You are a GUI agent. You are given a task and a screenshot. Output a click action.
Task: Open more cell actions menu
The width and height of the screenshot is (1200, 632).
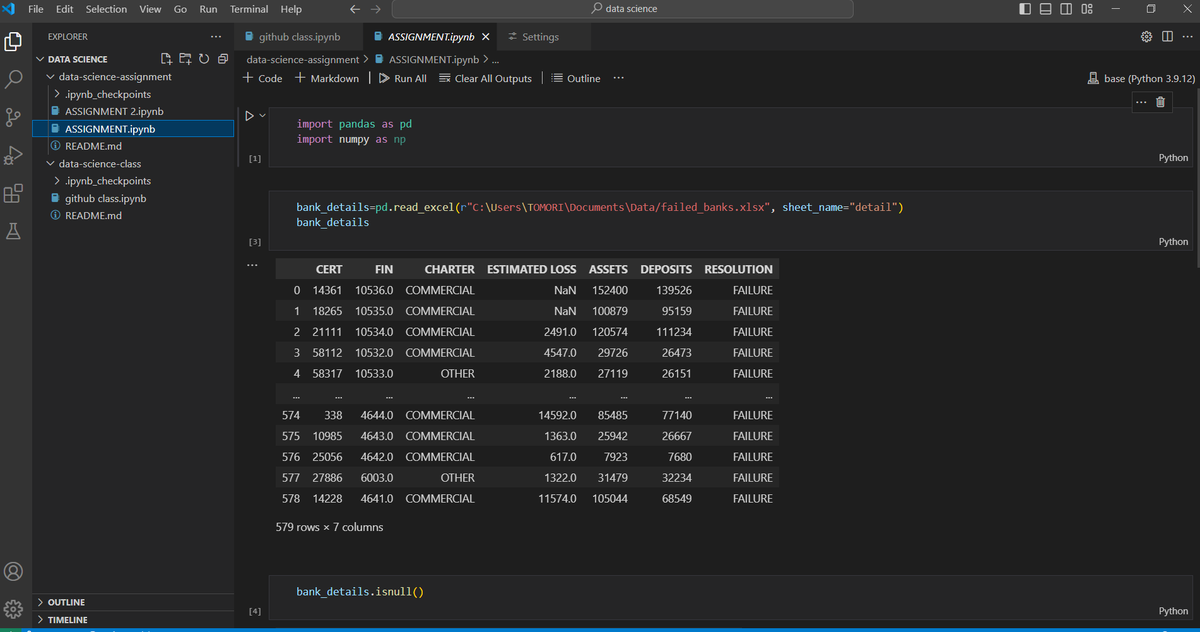click(x=1141, y=101)
